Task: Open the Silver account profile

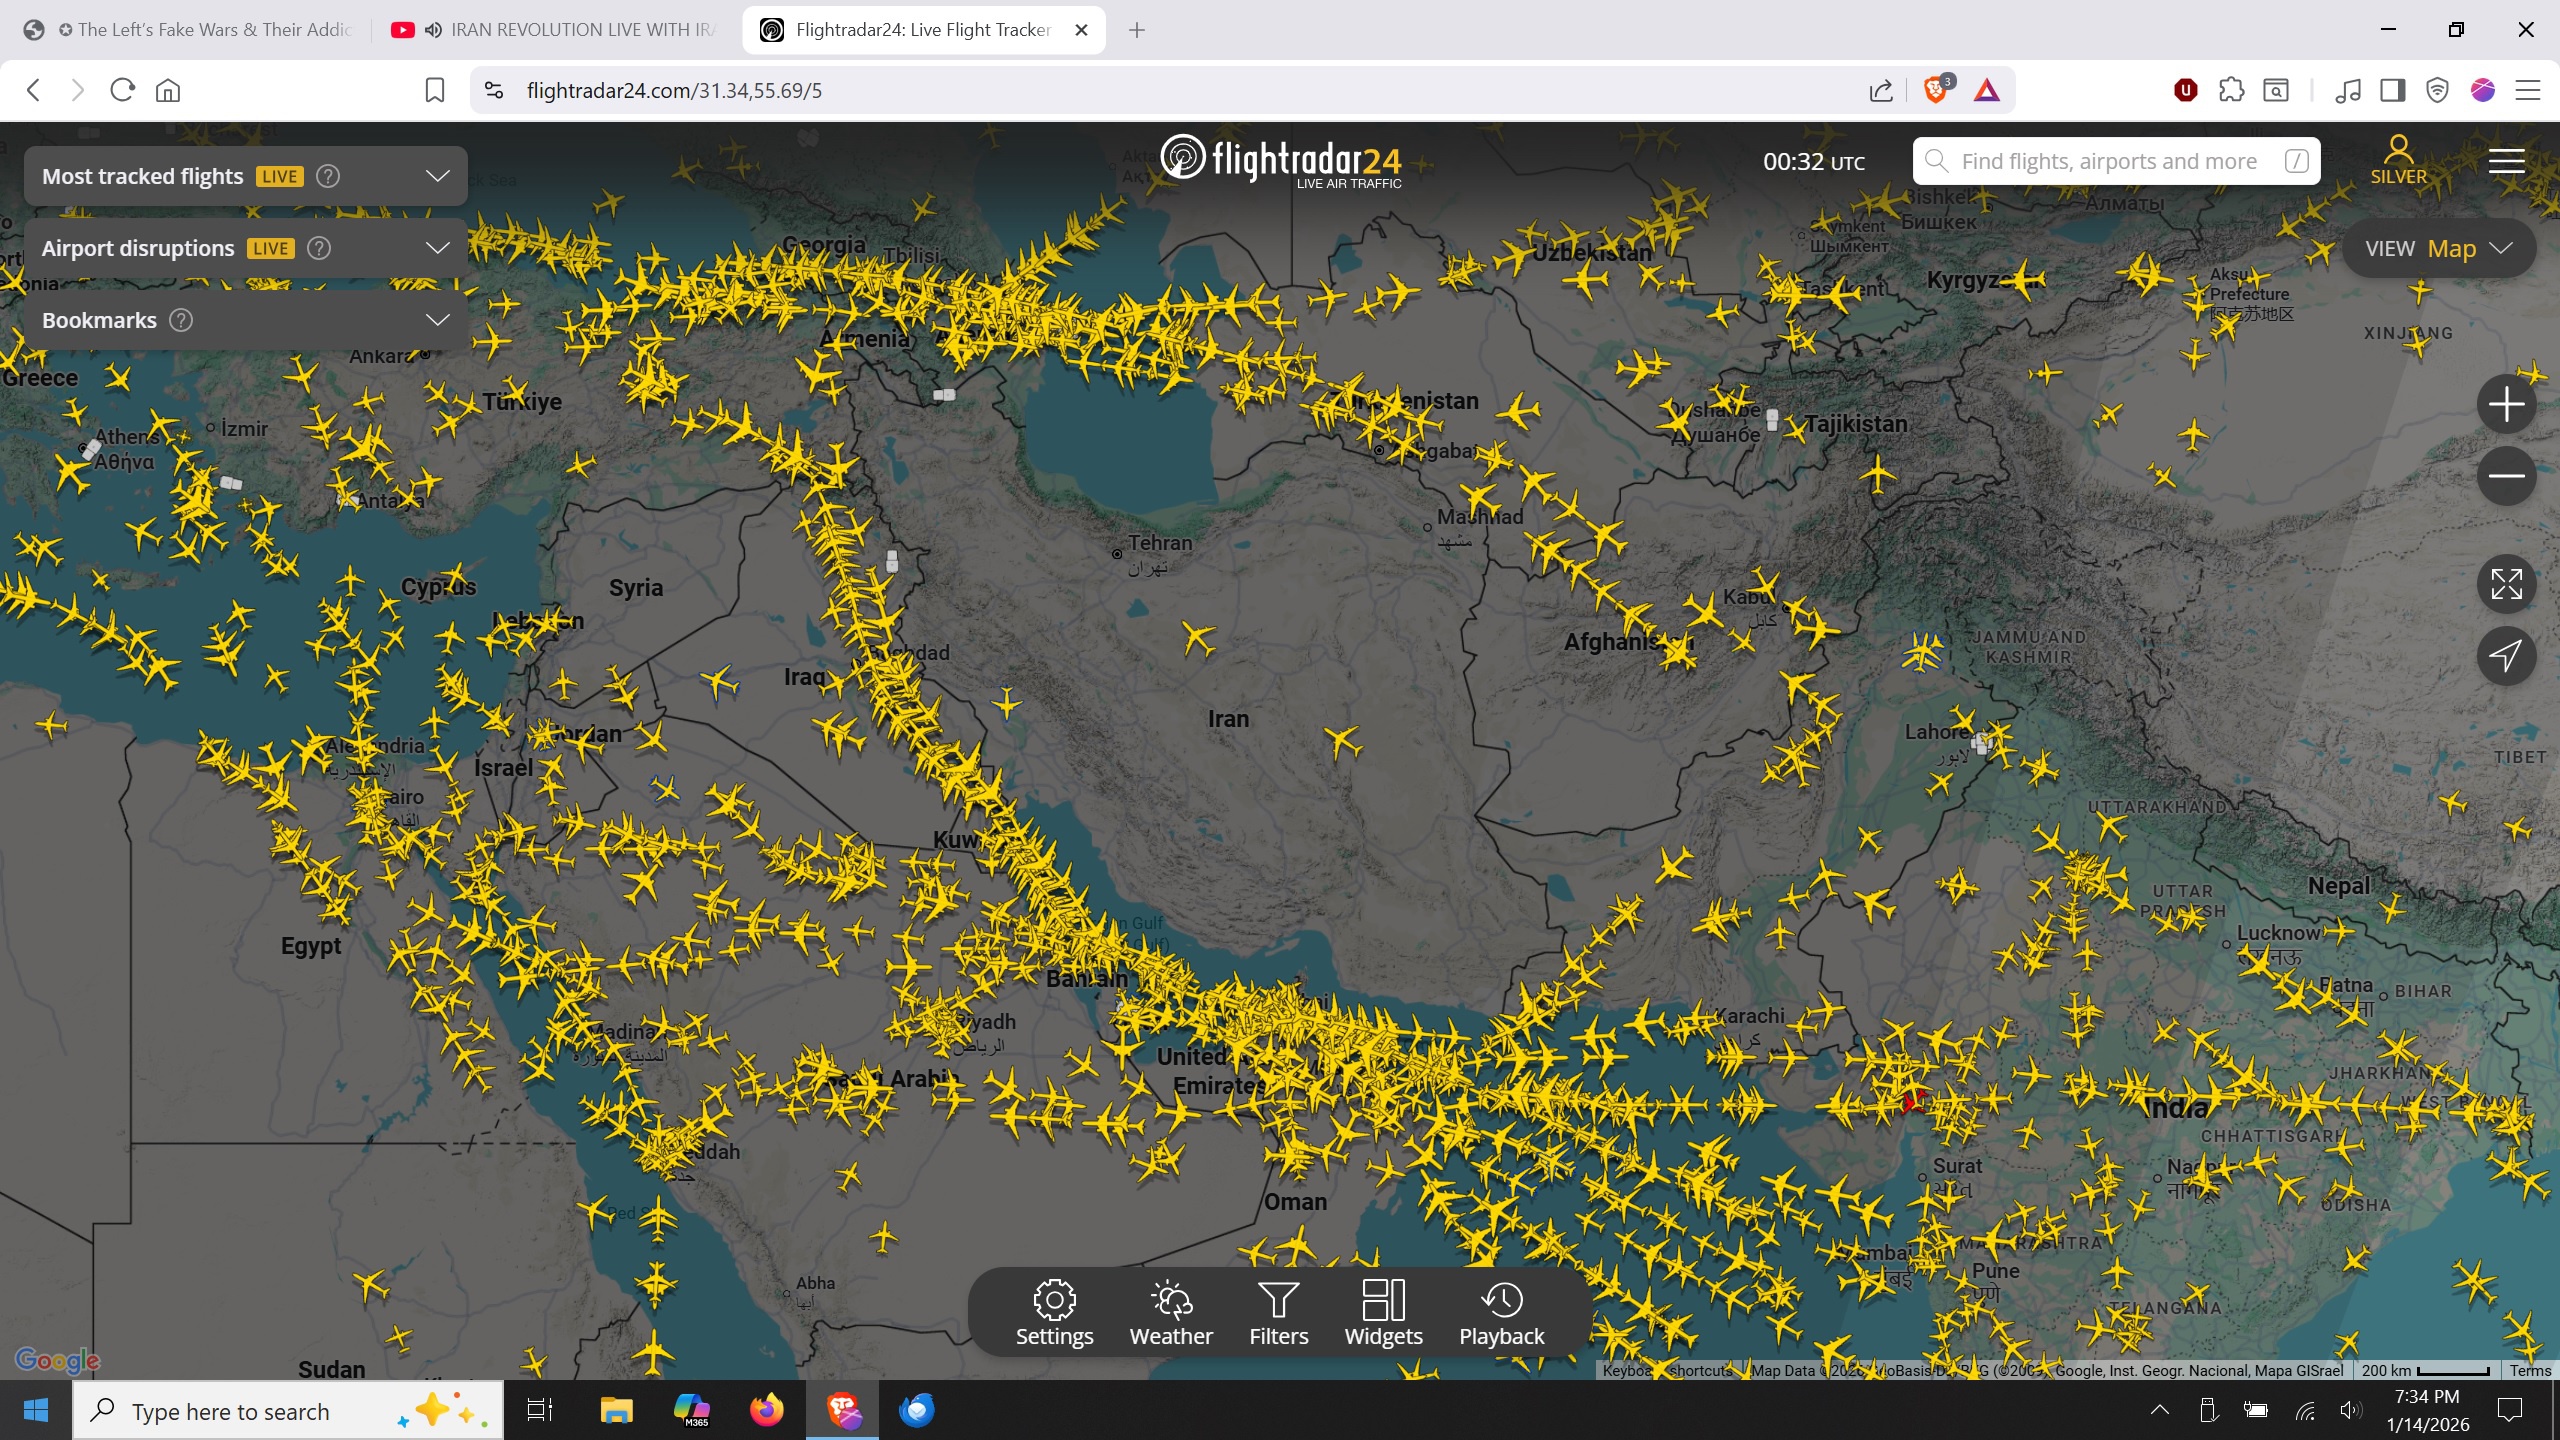Action: (x=2398, y=160)
